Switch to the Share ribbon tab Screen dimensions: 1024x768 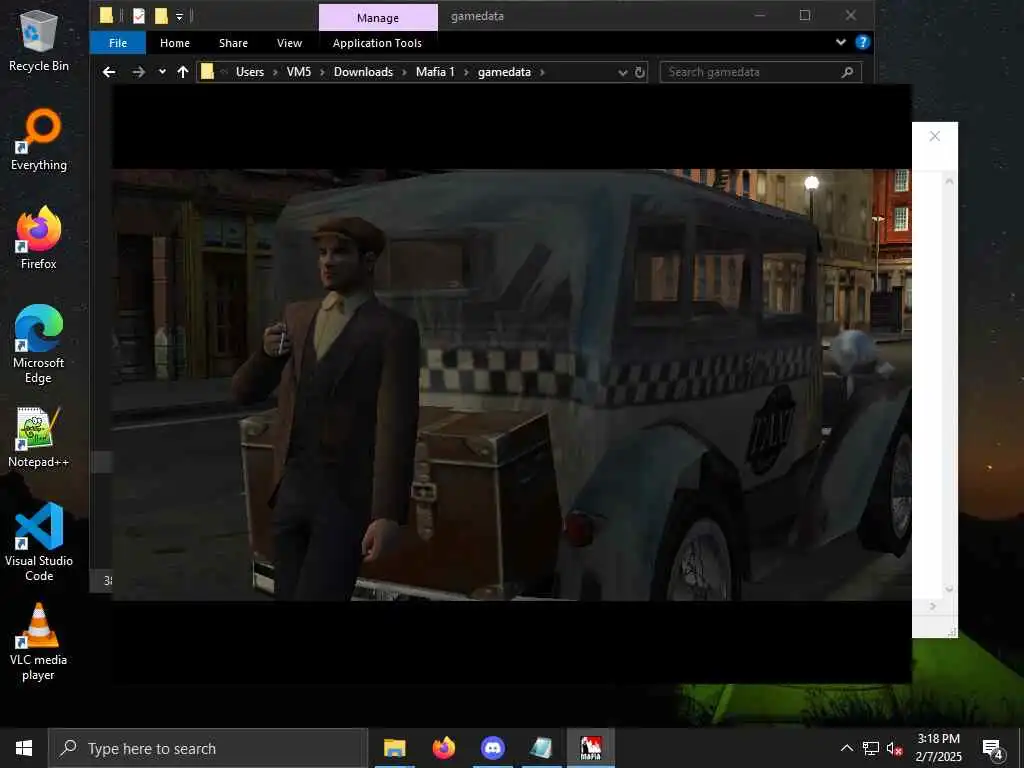pos(233,43)
